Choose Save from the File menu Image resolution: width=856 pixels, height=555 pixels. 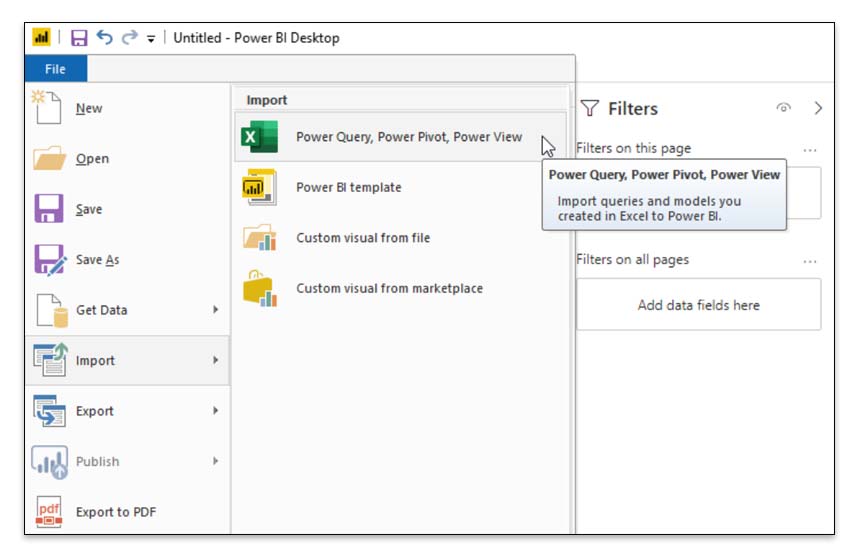point(128,209)
